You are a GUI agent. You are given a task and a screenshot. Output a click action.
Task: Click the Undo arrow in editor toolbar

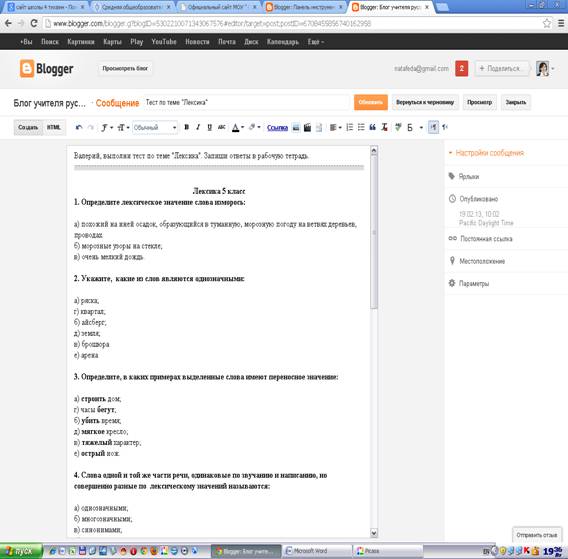tap(79, 128)
